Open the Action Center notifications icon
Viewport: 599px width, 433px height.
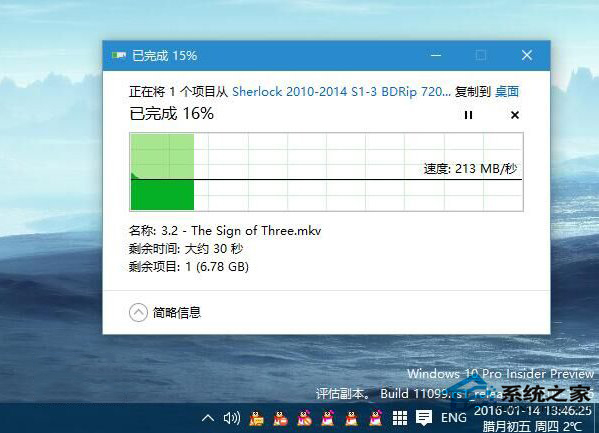(424, 418)
